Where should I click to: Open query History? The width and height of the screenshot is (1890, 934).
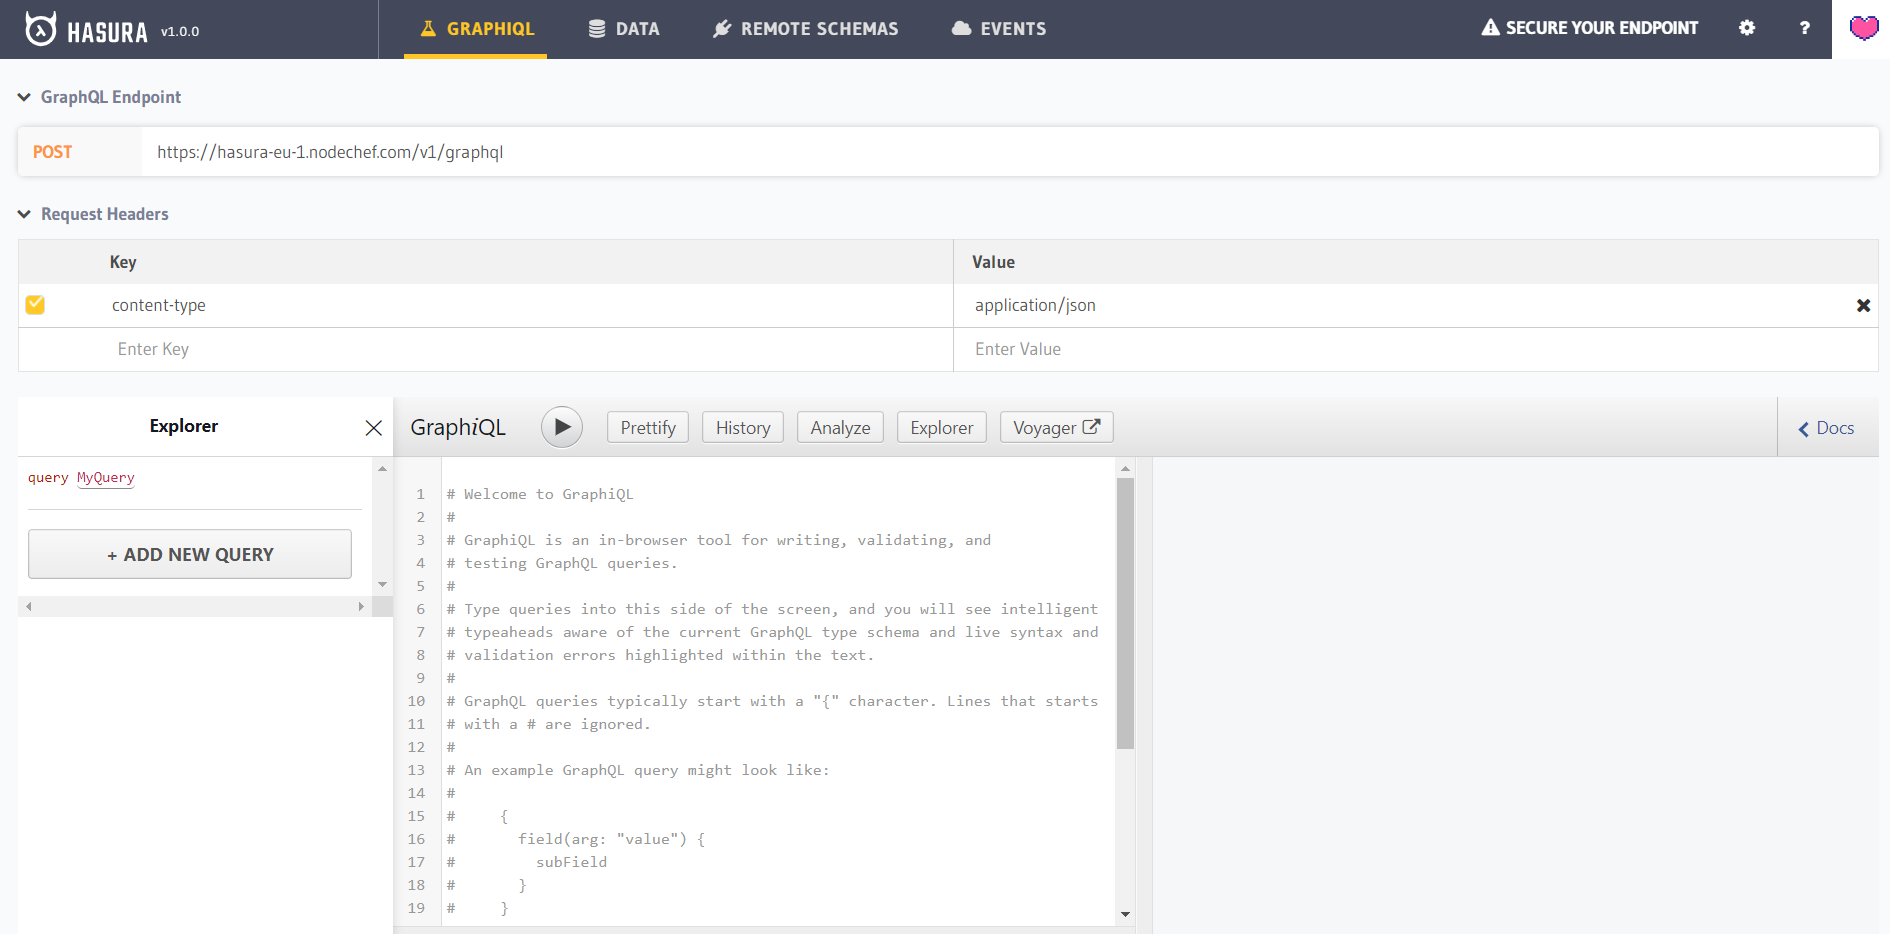click(743, 427)
